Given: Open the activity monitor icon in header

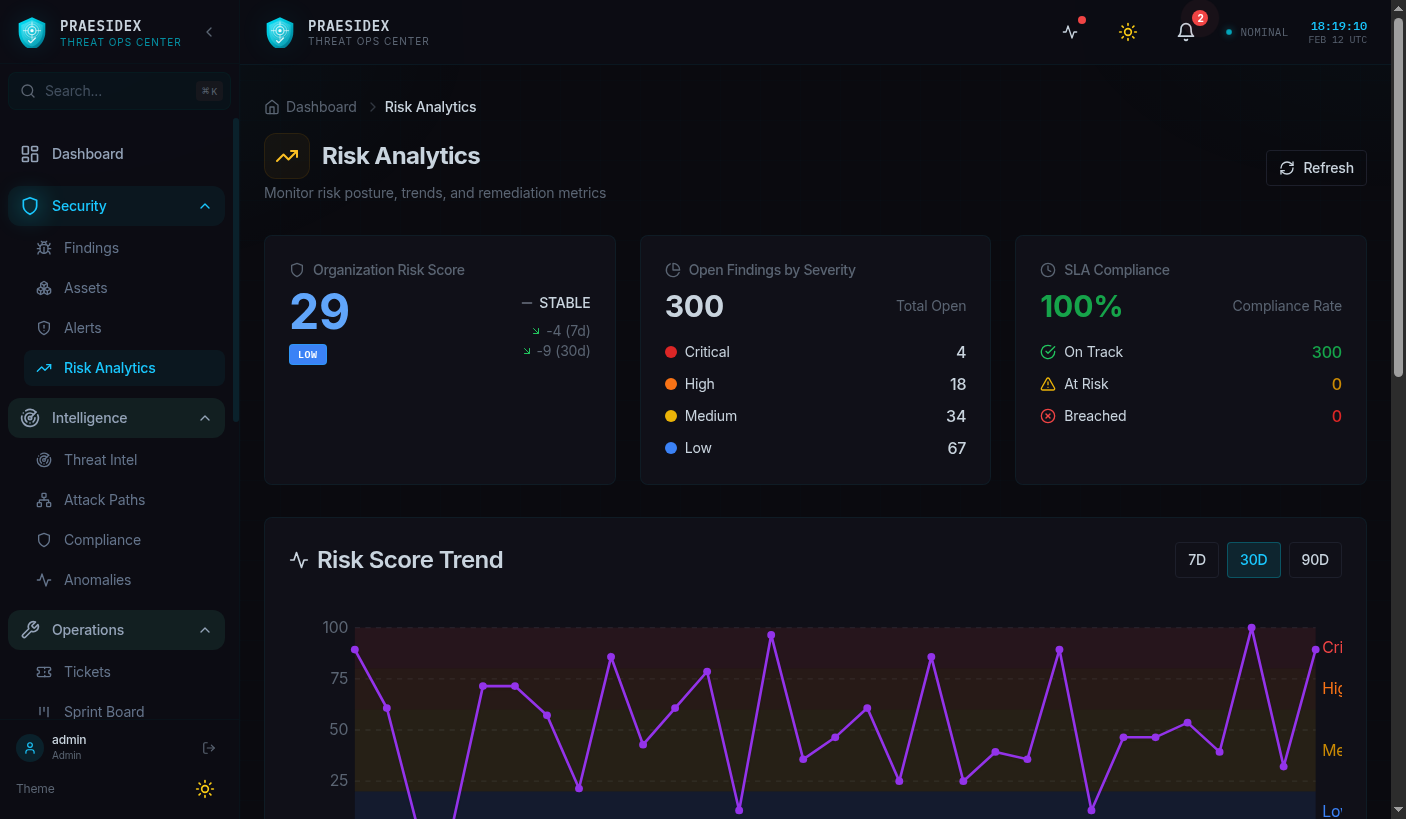Looking at the screenshot, I should [x=1070, y=31].
